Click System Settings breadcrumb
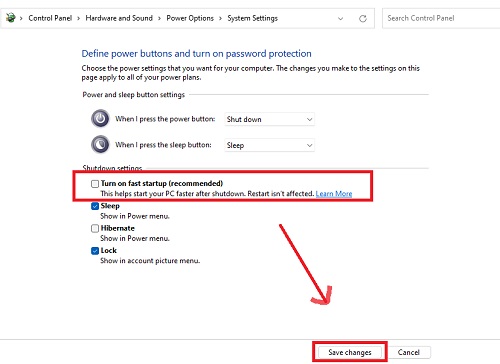Viewport: 500px width, 364px height. pos(252,18)
